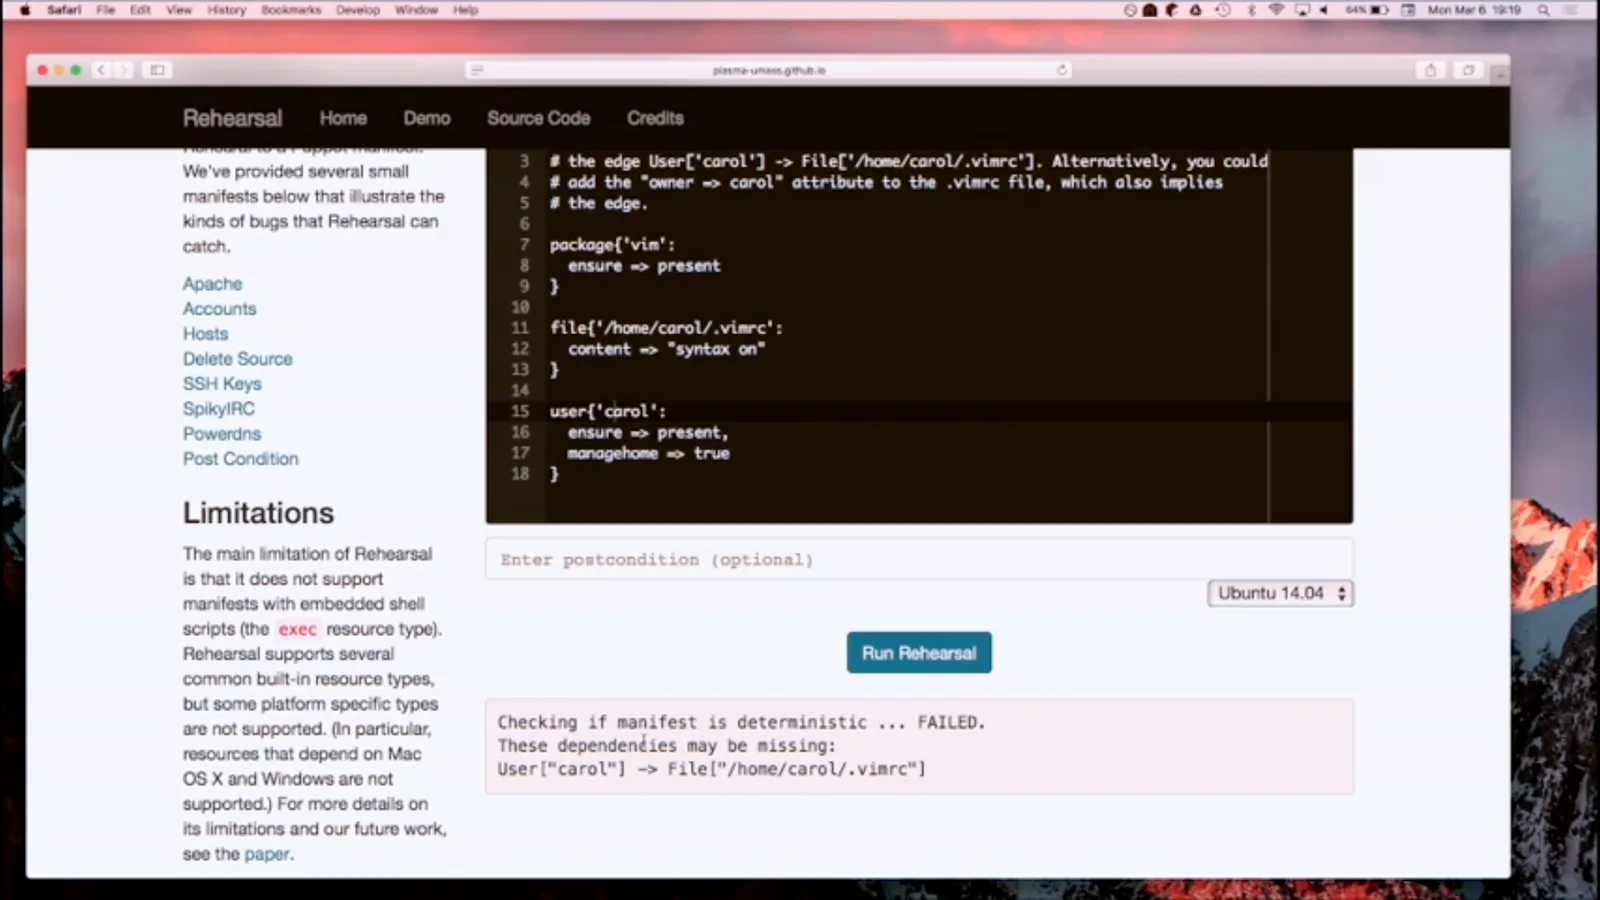Screen dimensions: 1600x900
Task: Click code line package{'vim':
Action: [x=612, y=245]
